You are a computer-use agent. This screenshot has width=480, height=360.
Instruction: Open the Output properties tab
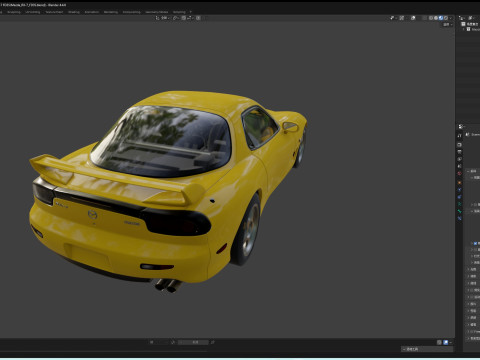pos(459,152)
